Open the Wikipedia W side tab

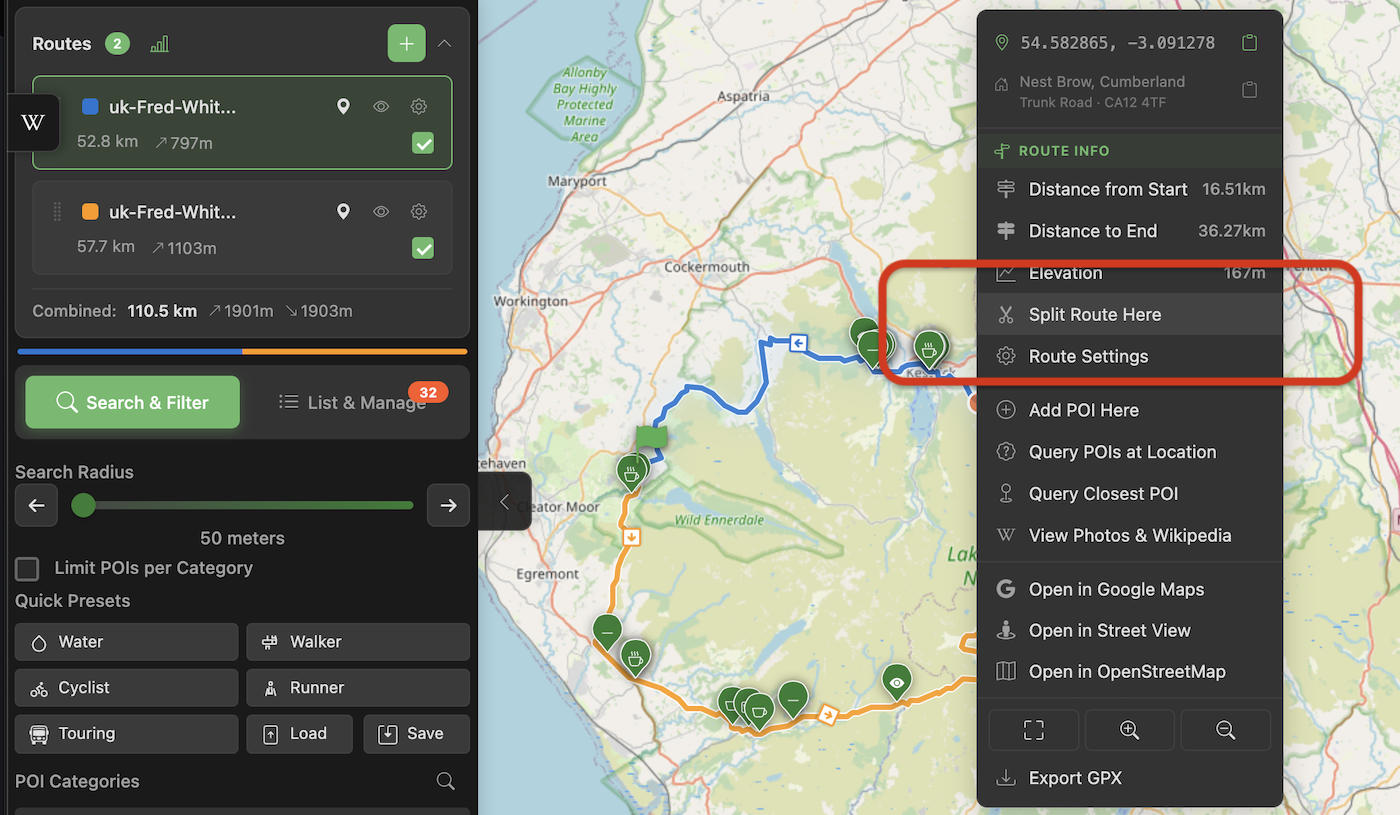pos(32,122)
